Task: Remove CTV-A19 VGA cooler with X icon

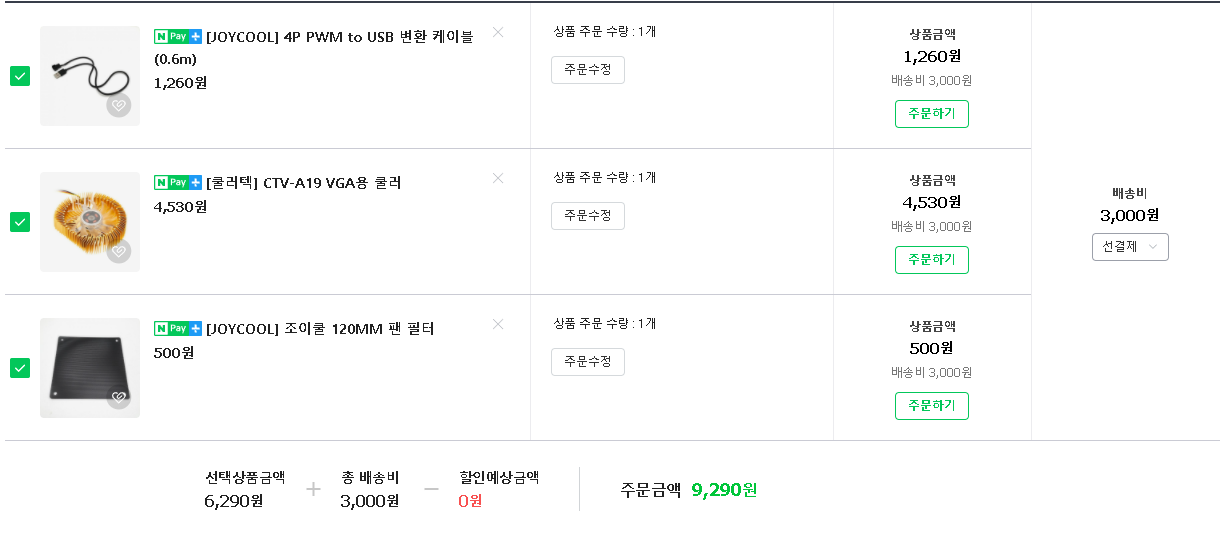Action: click(498, 178)
